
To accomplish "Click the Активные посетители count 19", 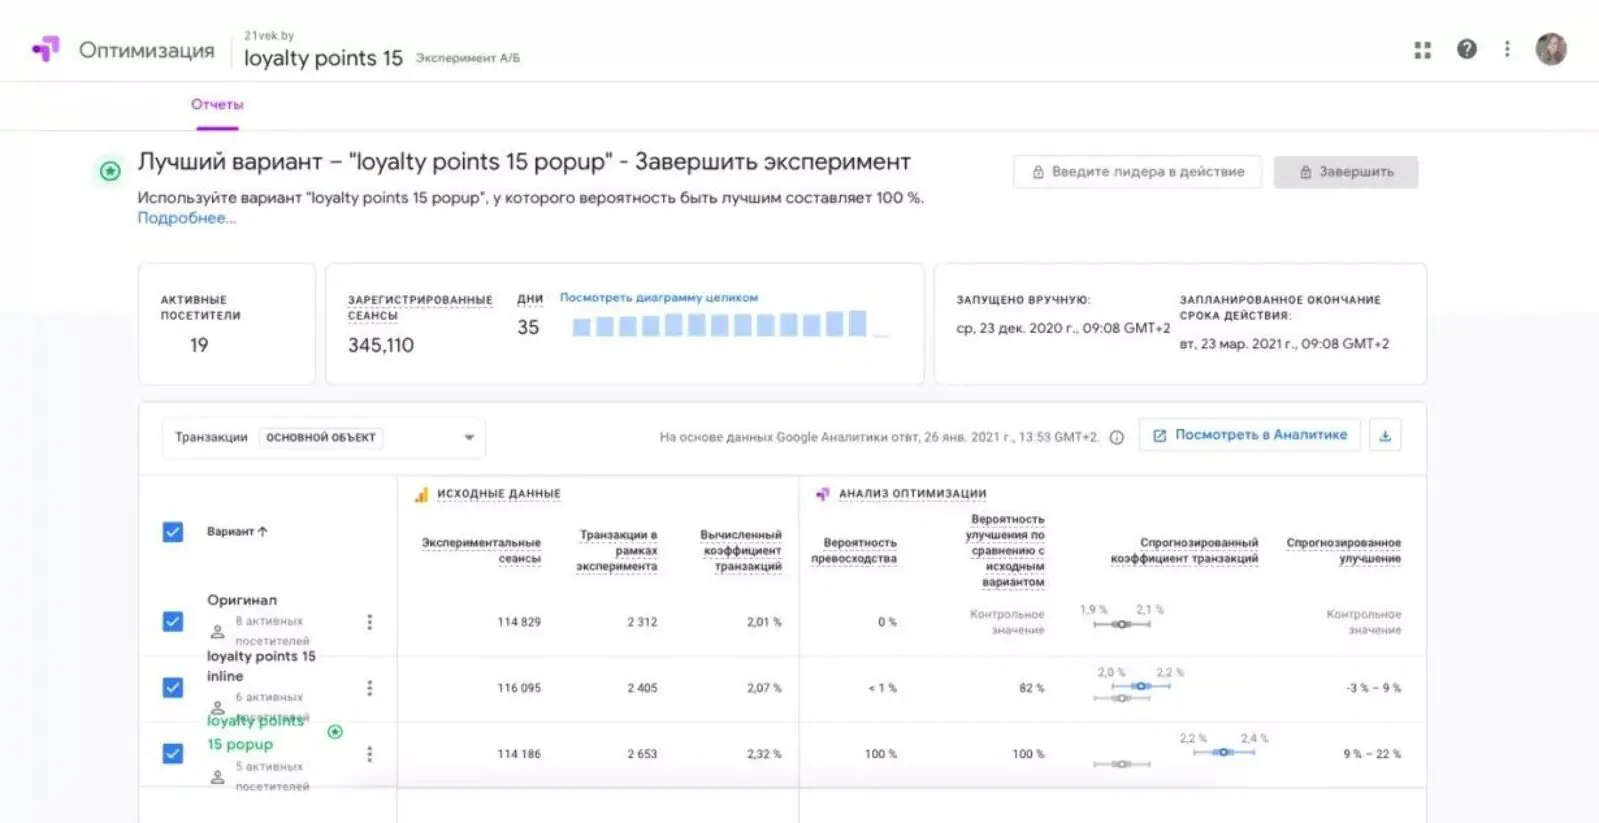I will click(199, 345).
